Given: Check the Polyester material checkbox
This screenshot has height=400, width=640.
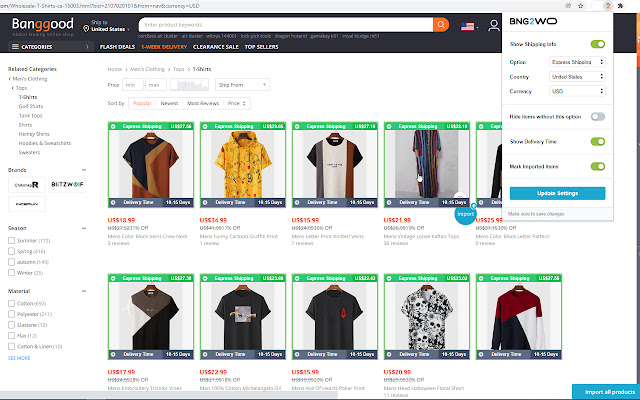Looking at the screenshot, I should coord(11,314).
